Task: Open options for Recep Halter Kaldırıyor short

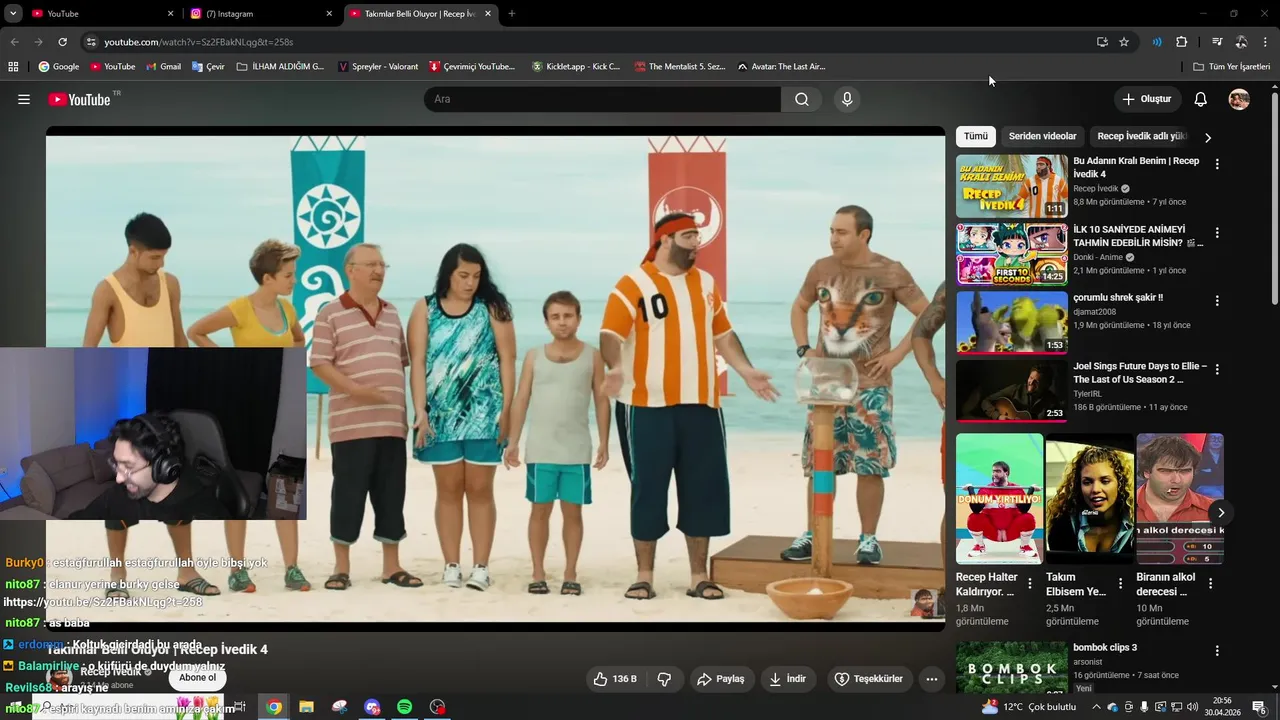Action: [x=1030, y=583]
